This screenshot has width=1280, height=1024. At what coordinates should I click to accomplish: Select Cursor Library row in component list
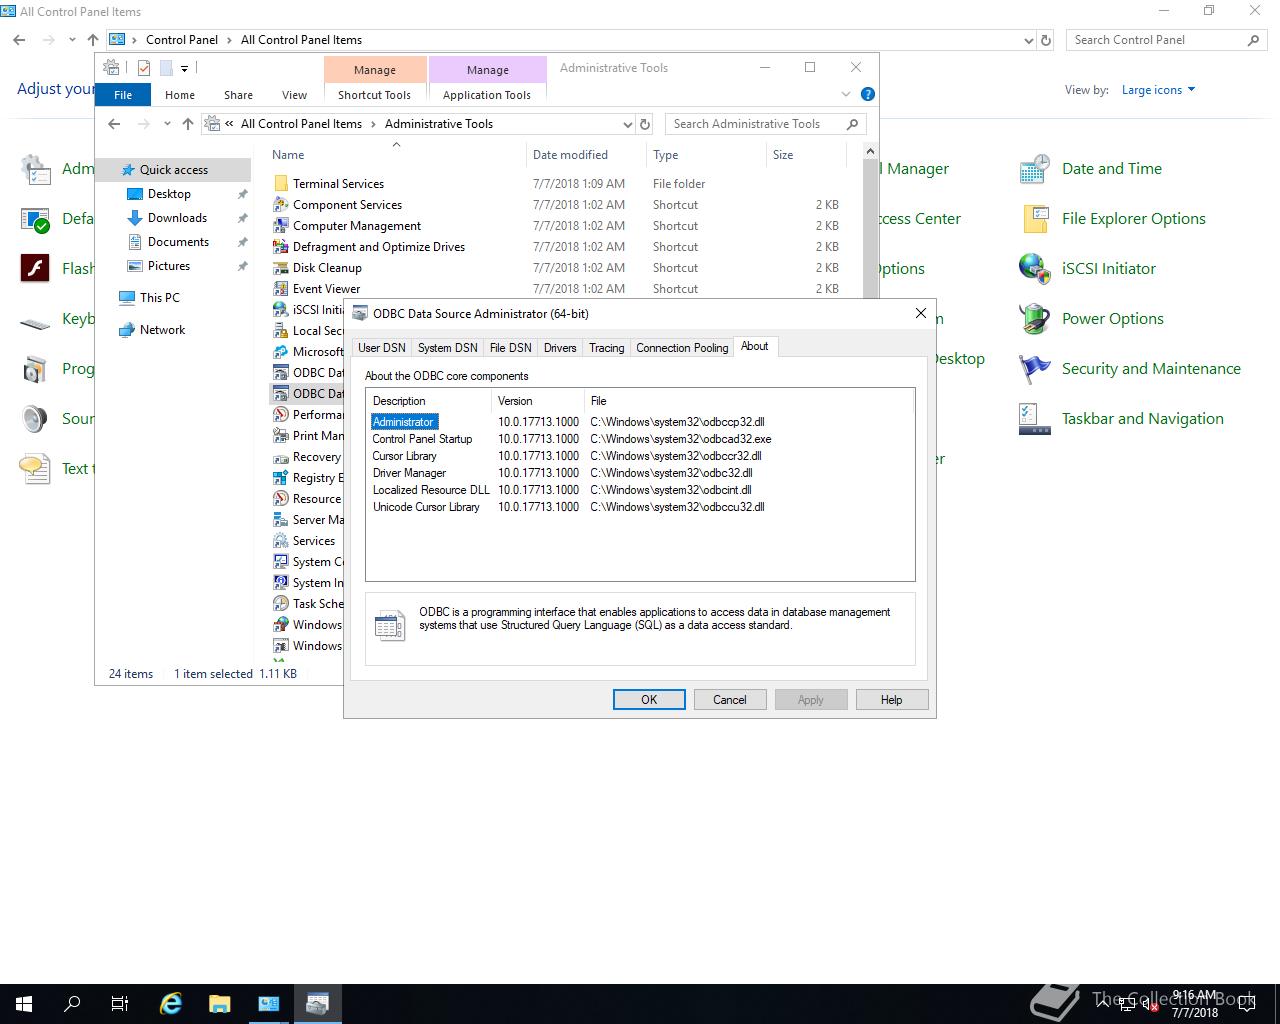(x=640, y=456)
